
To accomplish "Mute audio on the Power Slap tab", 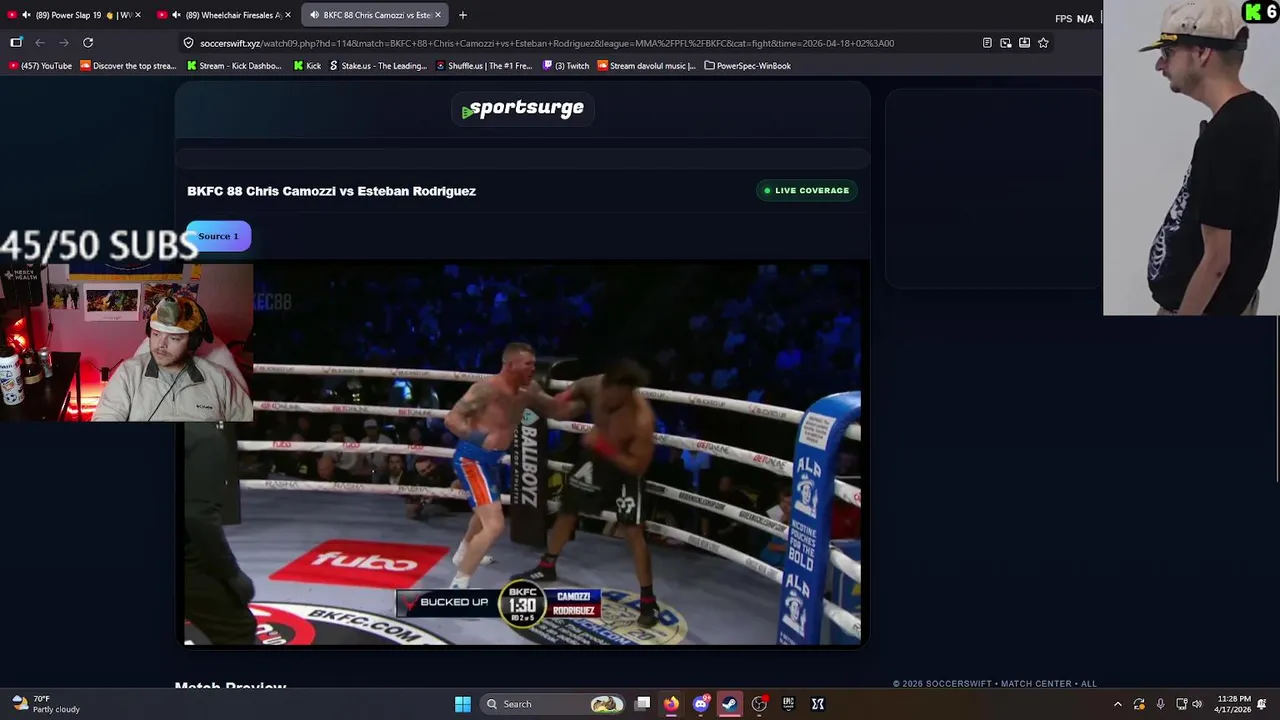I will coord(25,15).
